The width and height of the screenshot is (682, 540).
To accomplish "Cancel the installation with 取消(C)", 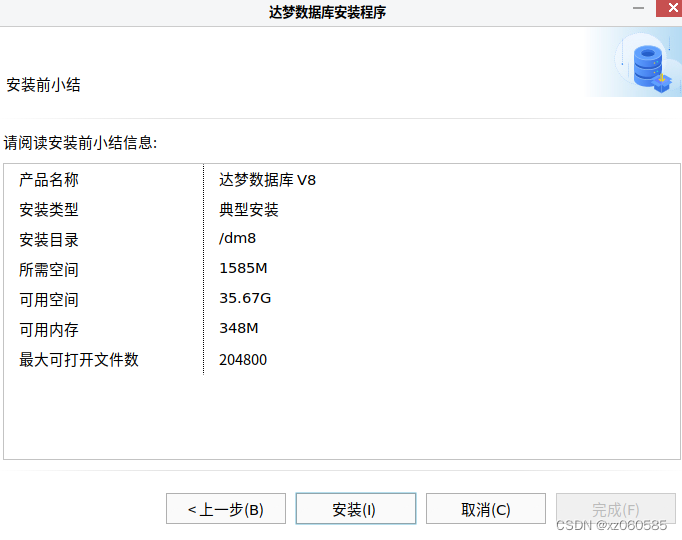I will click(x=486, y=509).
